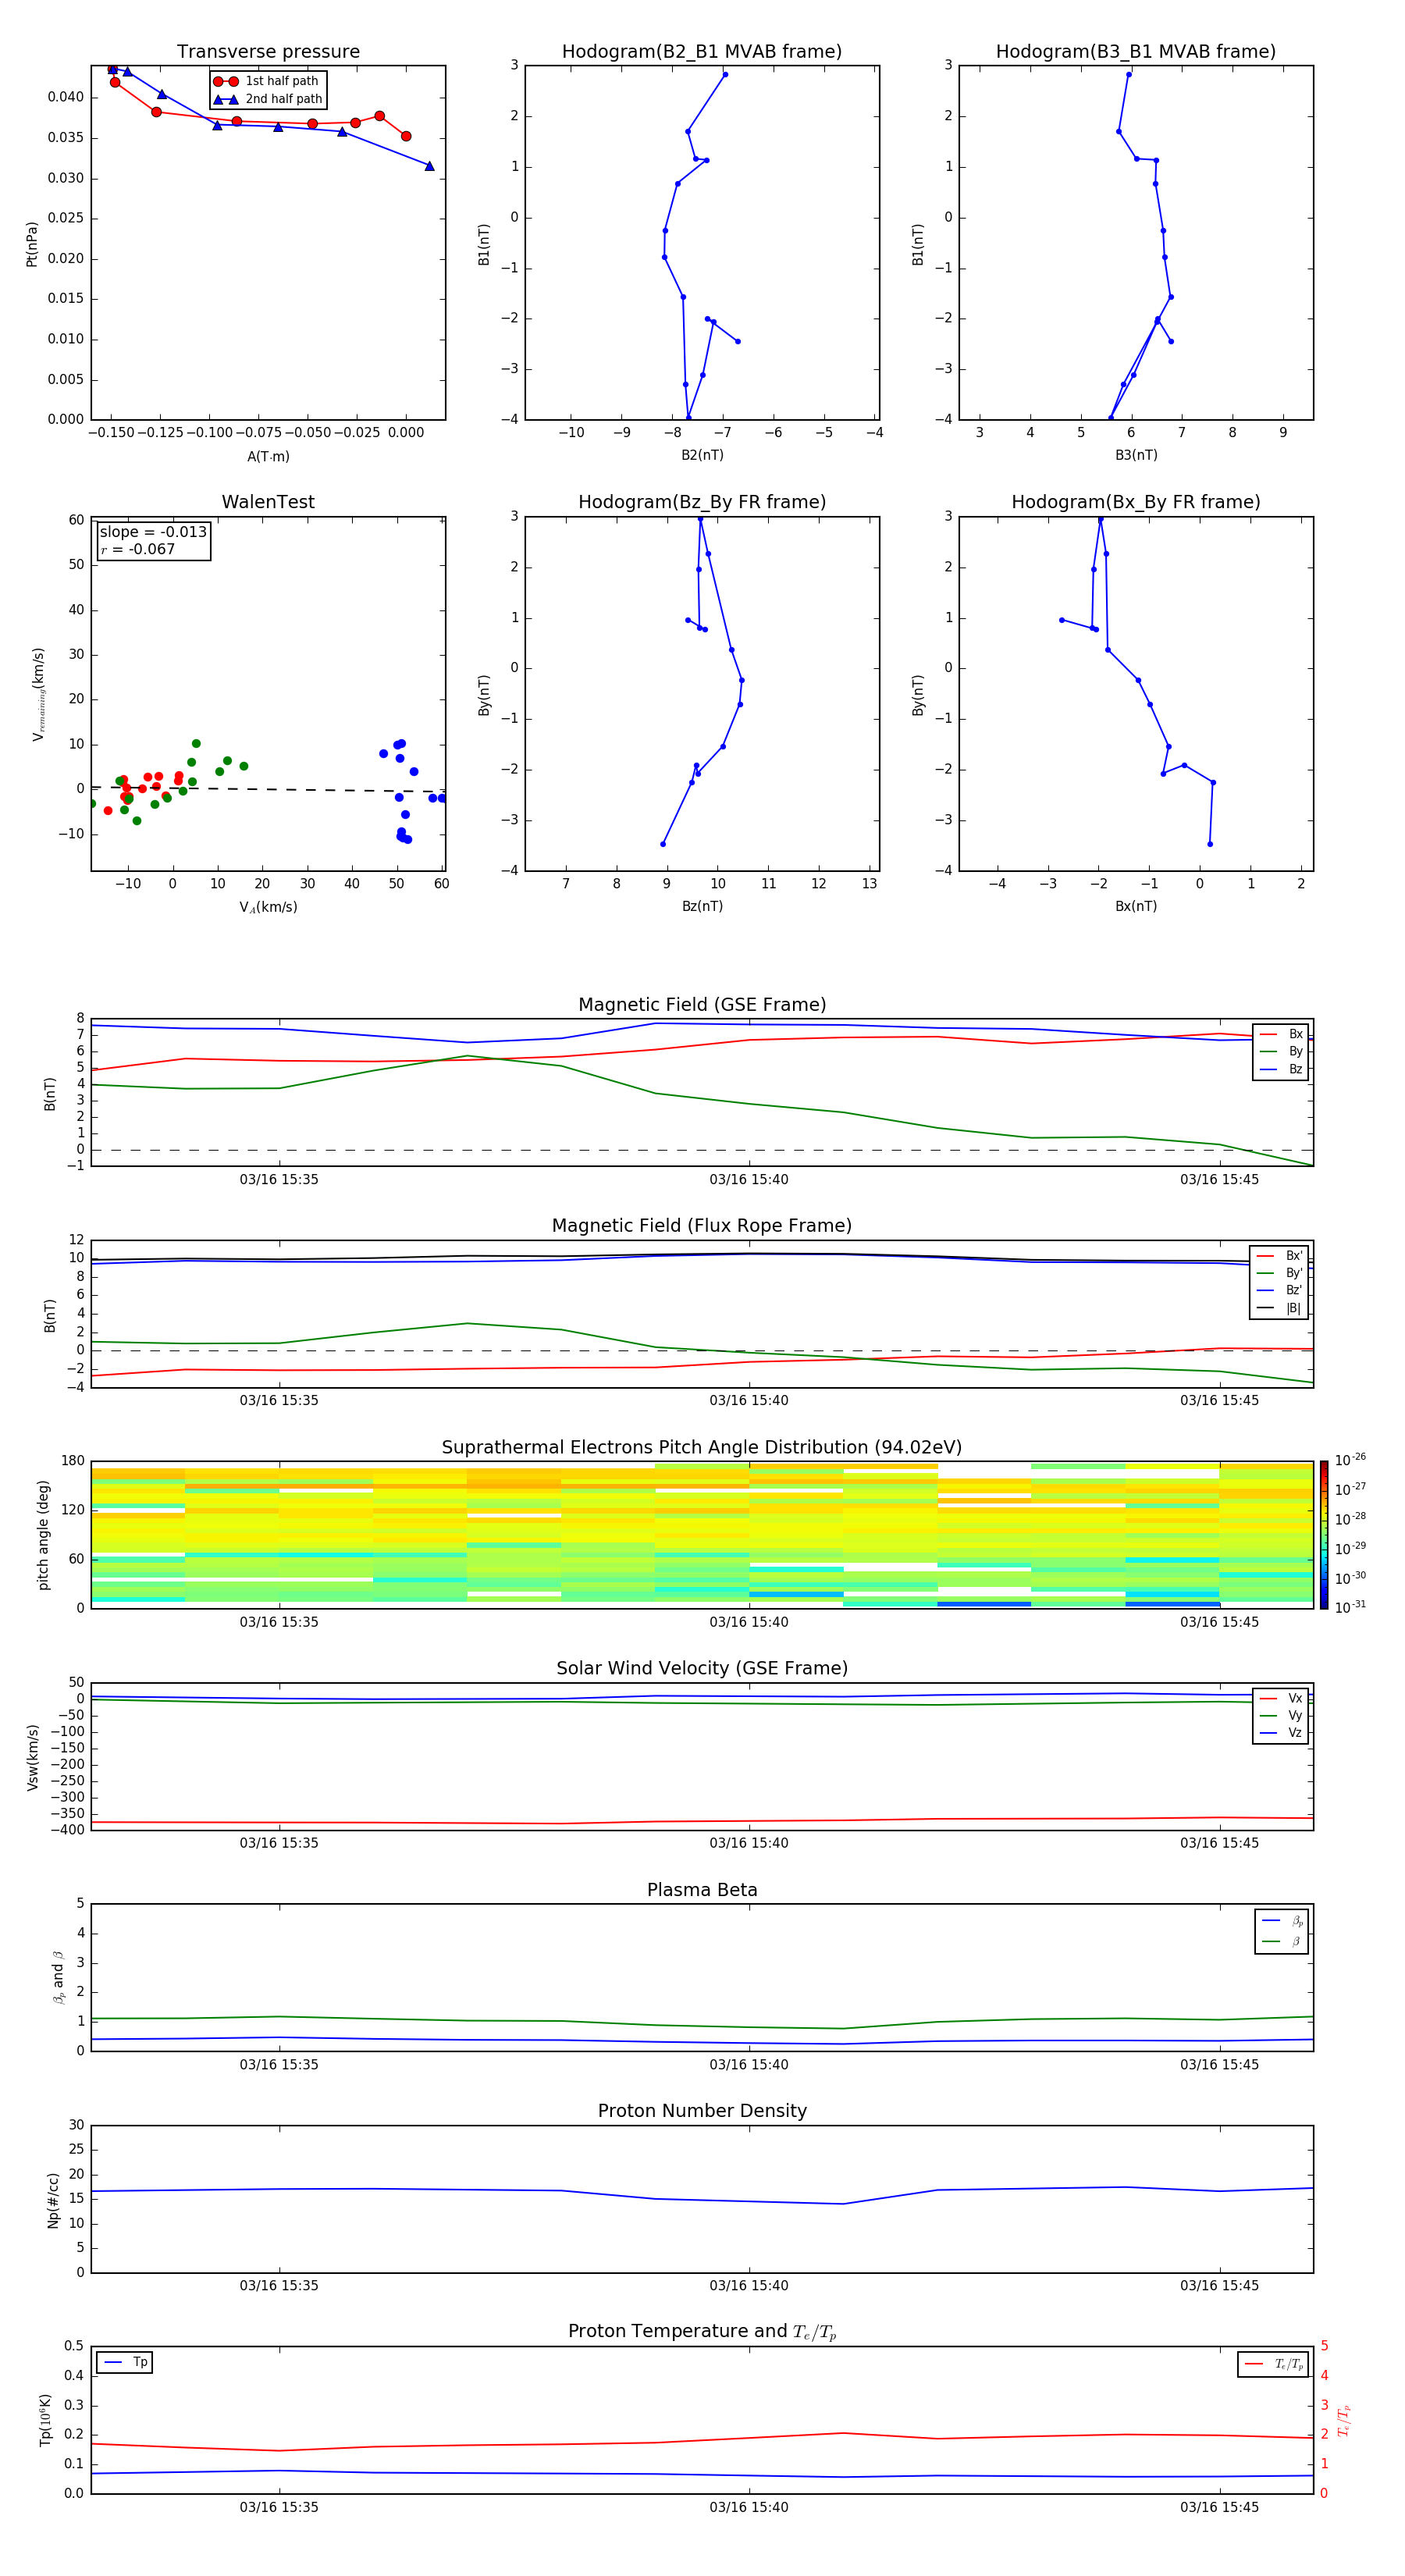Click the Suprathermal Electrons Pitch Angle Distribution title

pos(702,1447)
